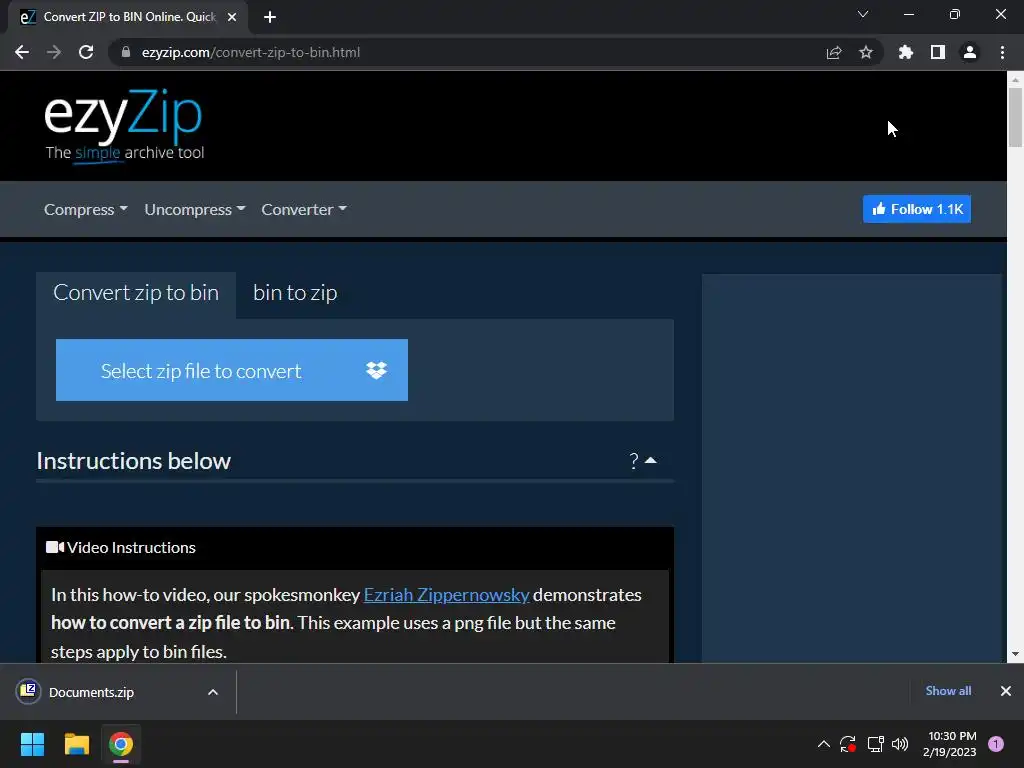This screenshot has height=768, width=1024.
Task: Click the page vertical scrollbar thumb
Action: click(x=1015, y=118)
